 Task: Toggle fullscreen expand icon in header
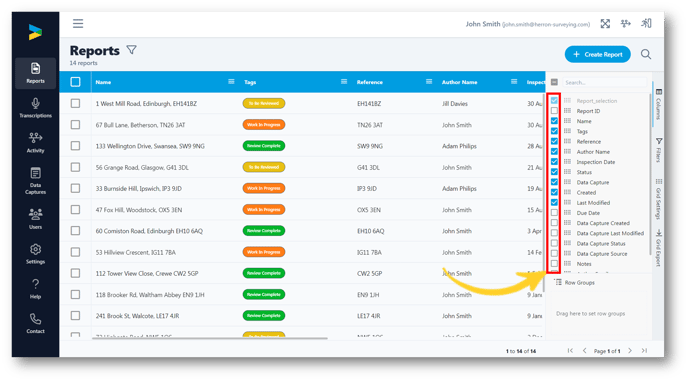605,24
